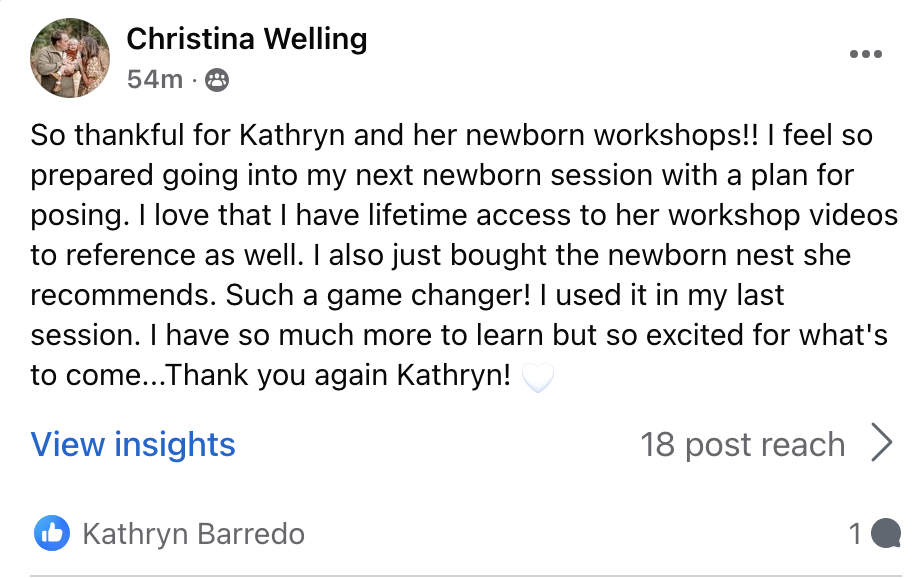Open Christina Welling's profile picture
The width and height of the screenshot is (924, 578).
[x=70, y=57]
